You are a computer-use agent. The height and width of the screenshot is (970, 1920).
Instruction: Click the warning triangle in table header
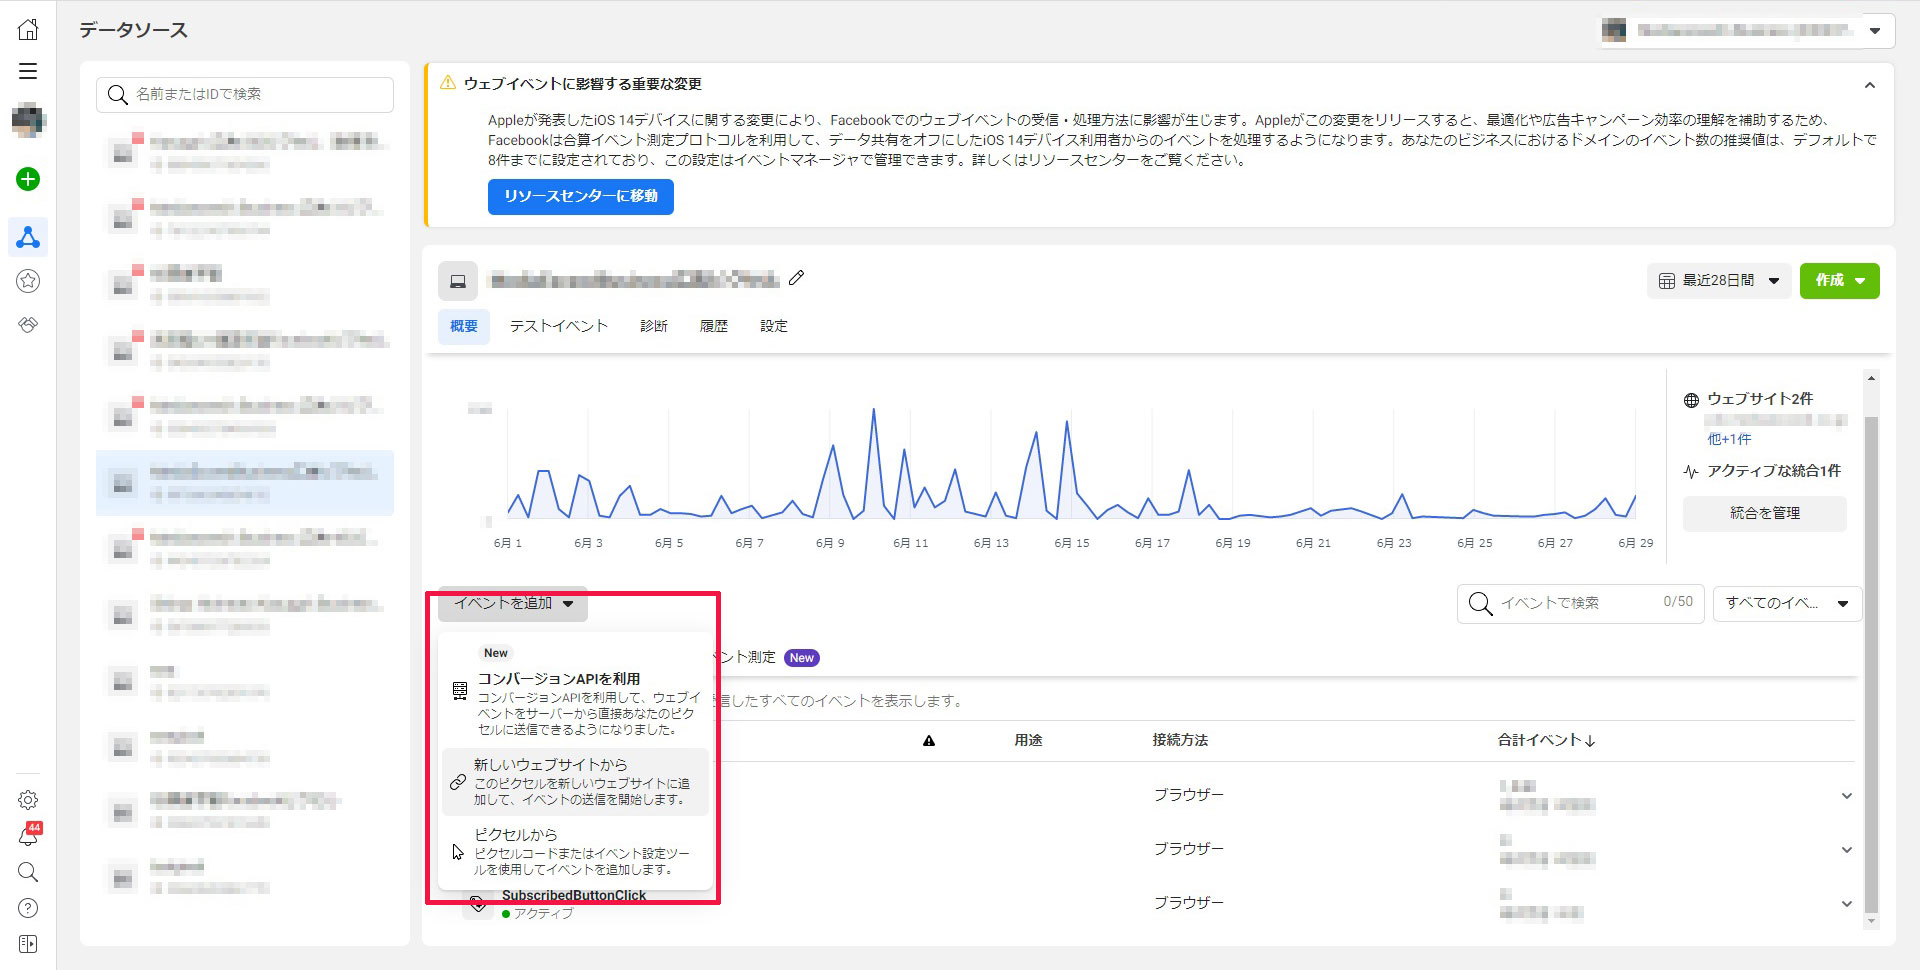pos(929,741)
